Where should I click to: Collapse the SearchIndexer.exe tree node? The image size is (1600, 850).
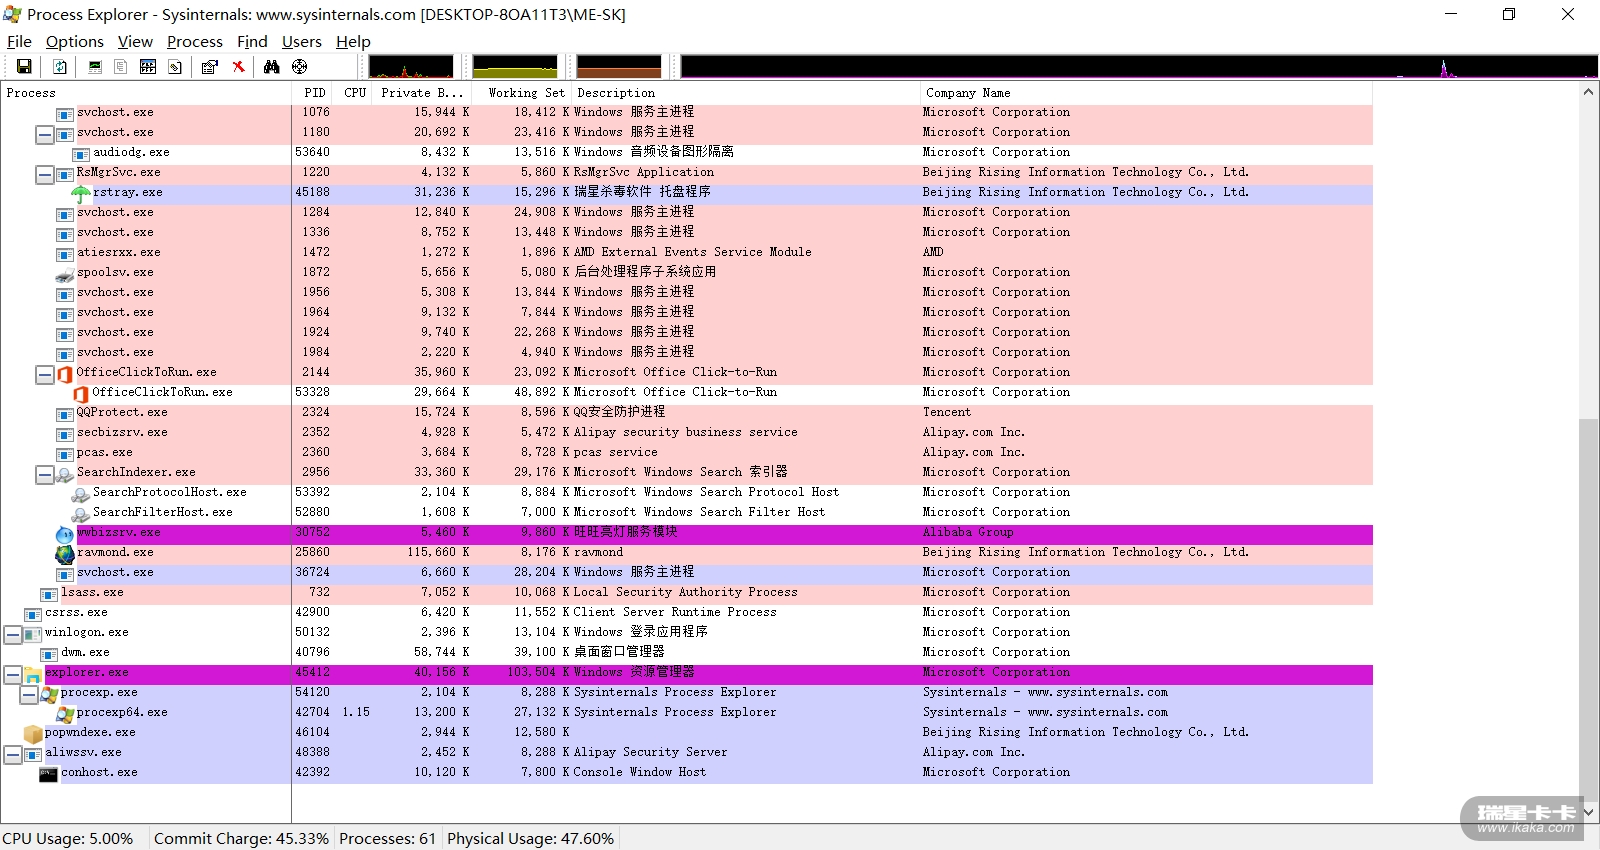(x=45, y=474)
